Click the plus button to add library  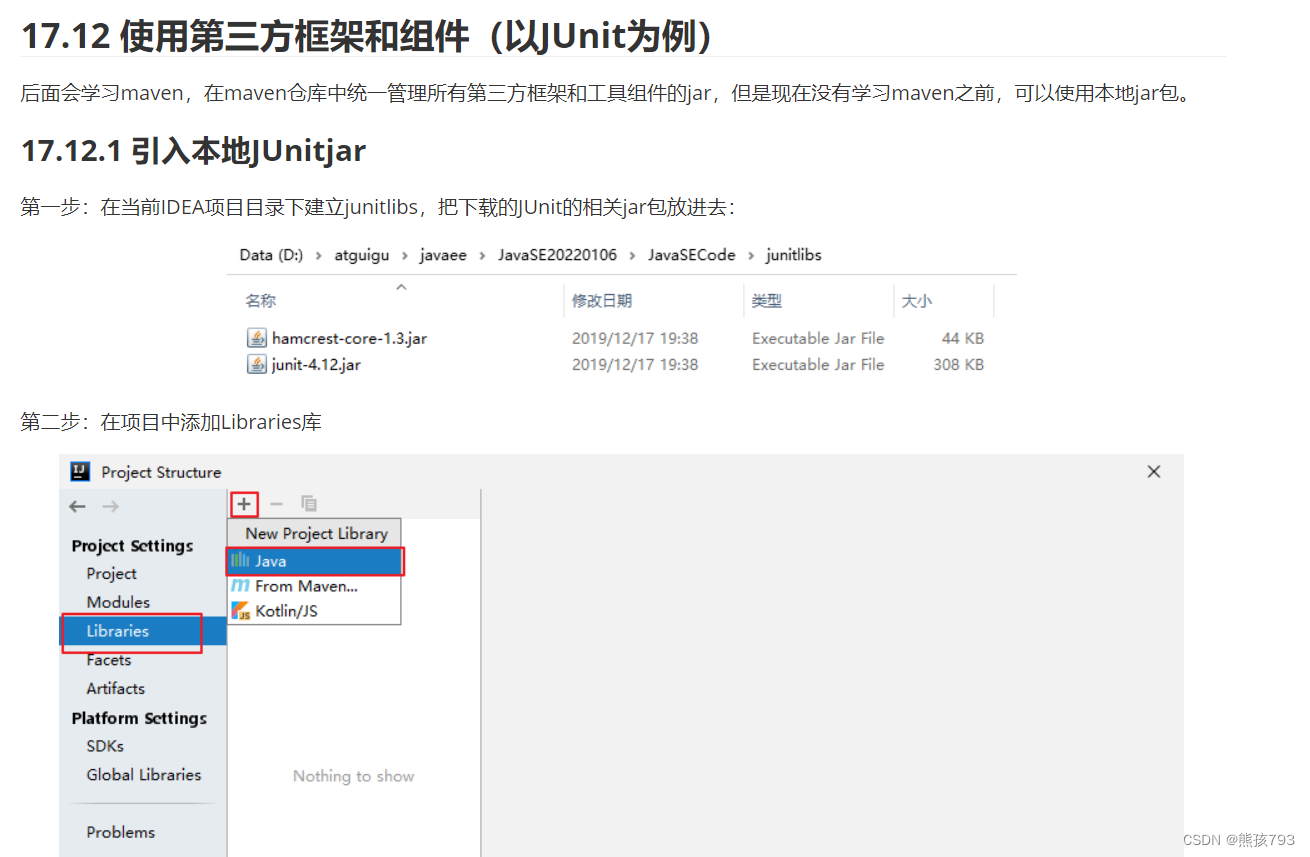click(x=244, y=504)
